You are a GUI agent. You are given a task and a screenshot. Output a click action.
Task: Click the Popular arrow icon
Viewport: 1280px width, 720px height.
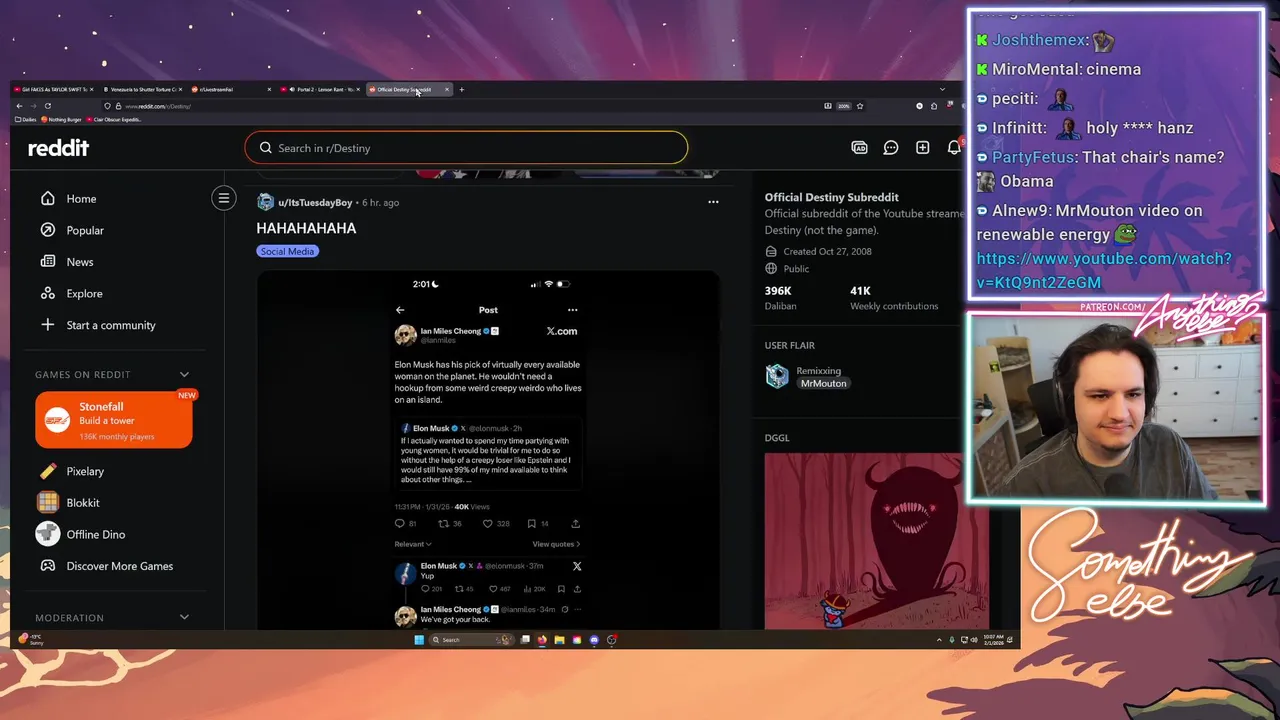[x=48, y=230]
